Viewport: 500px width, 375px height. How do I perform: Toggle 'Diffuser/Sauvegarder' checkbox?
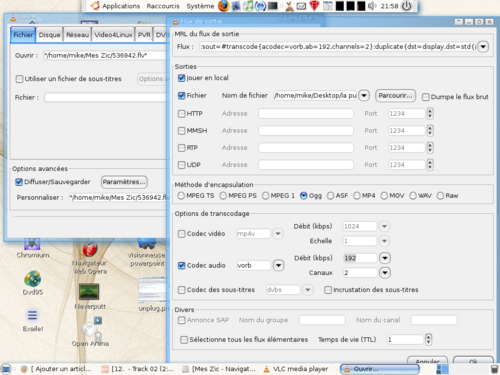pyautogui.click(x=19, y=182)
